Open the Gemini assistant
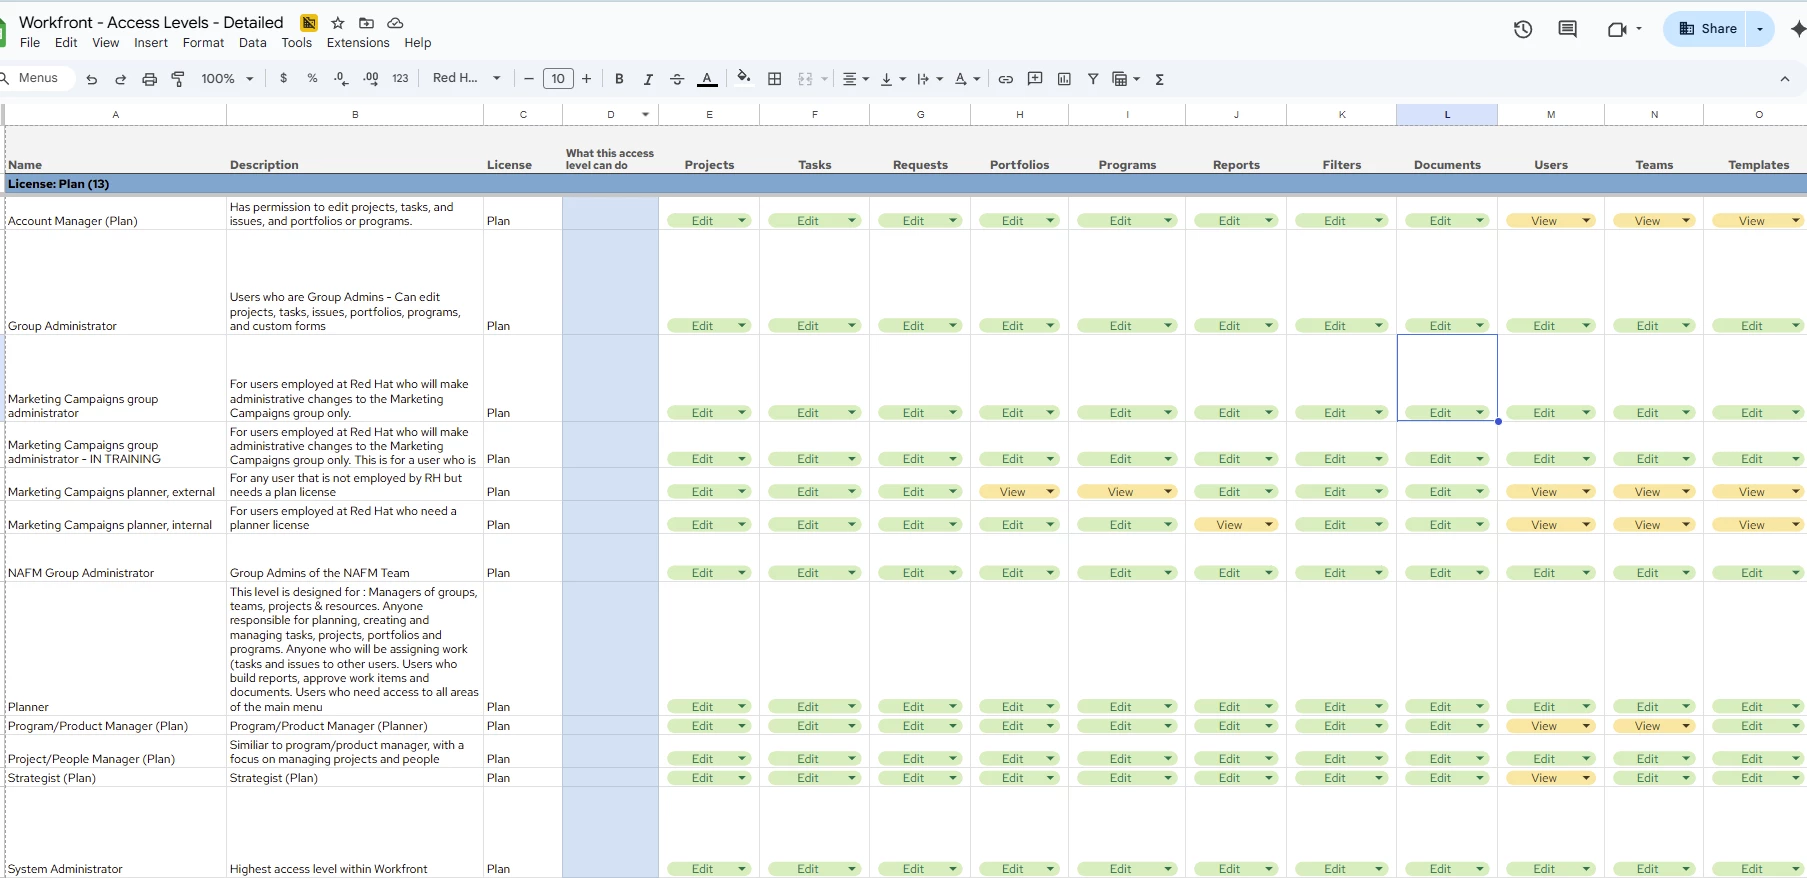 (1797, 29)
